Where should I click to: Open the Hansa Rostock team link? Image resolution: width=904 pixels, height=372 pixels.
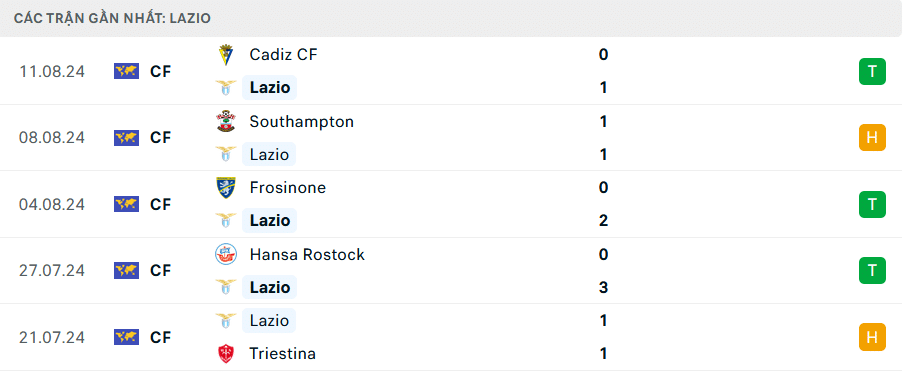pos(307,254)
